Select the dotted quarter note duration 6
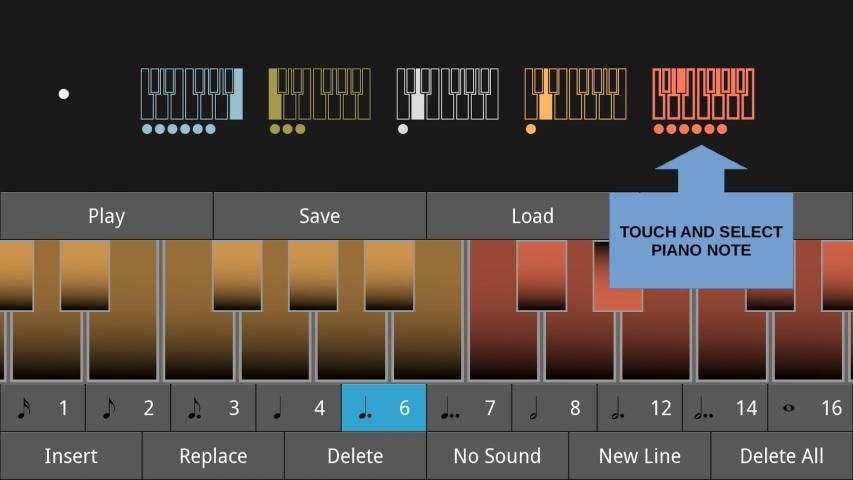The width and height of the screenshot is (853, 480). point(383,408)
